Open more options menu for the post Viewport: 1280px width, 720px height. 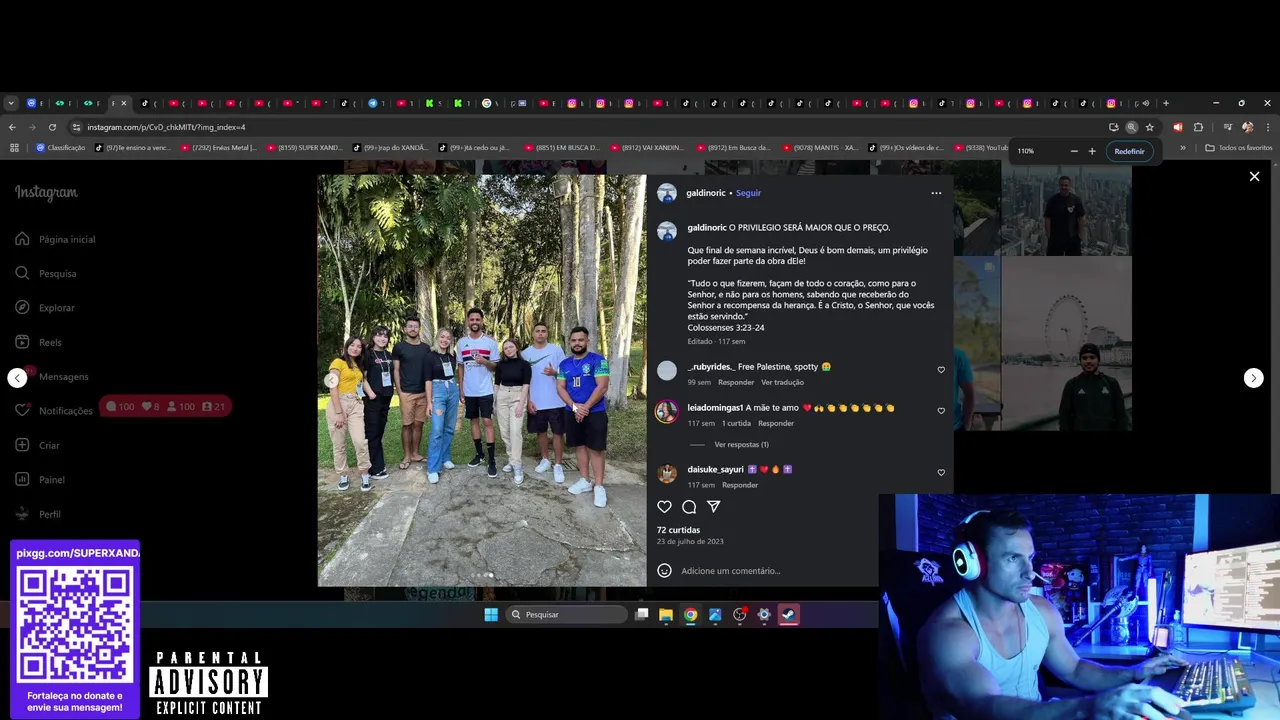pyautogui.click(x=936, y=193)
